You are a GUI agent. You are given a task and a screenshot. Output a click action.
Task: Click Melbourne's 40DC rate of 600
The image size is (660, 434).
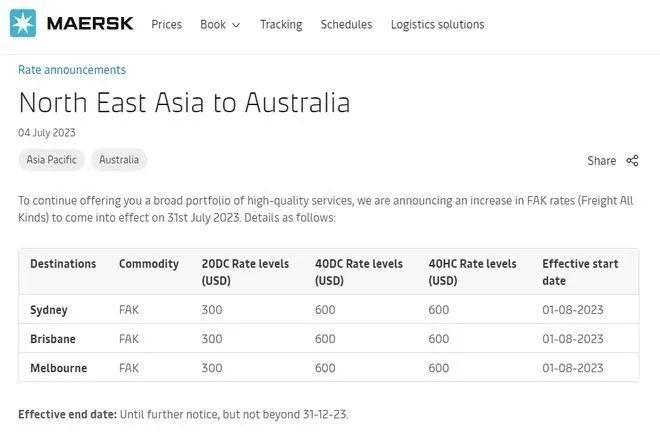point(325,368)
